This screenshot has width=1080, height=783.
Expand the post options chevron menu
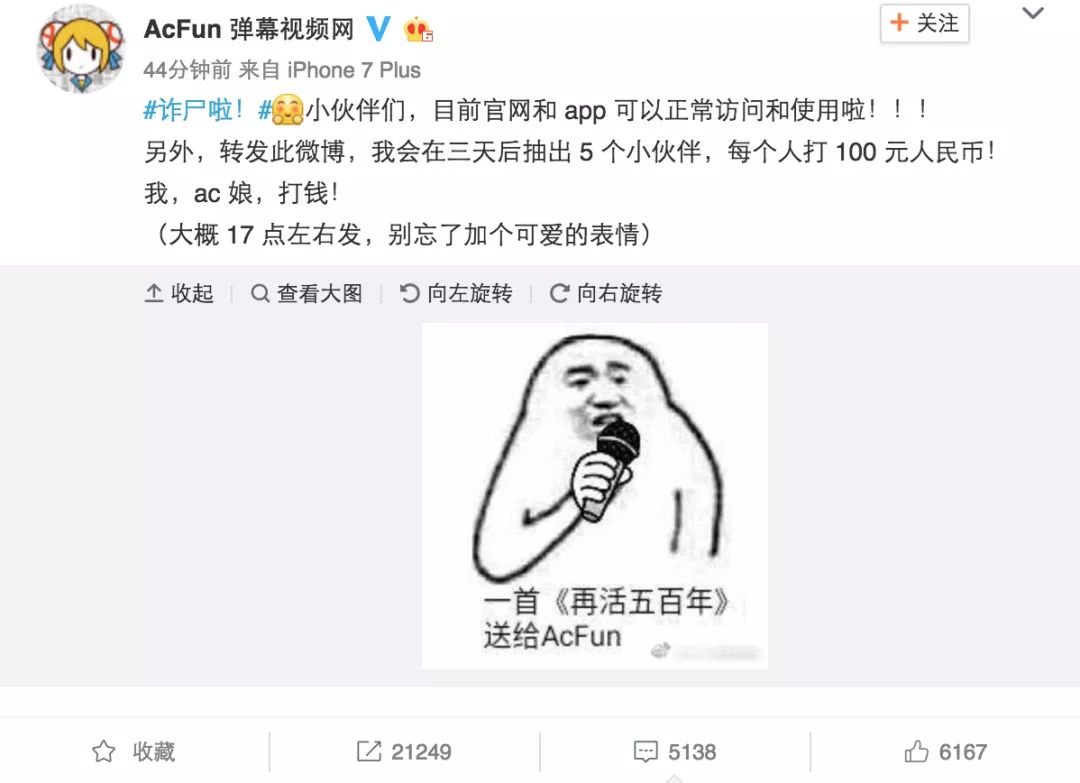point(1032,13)
